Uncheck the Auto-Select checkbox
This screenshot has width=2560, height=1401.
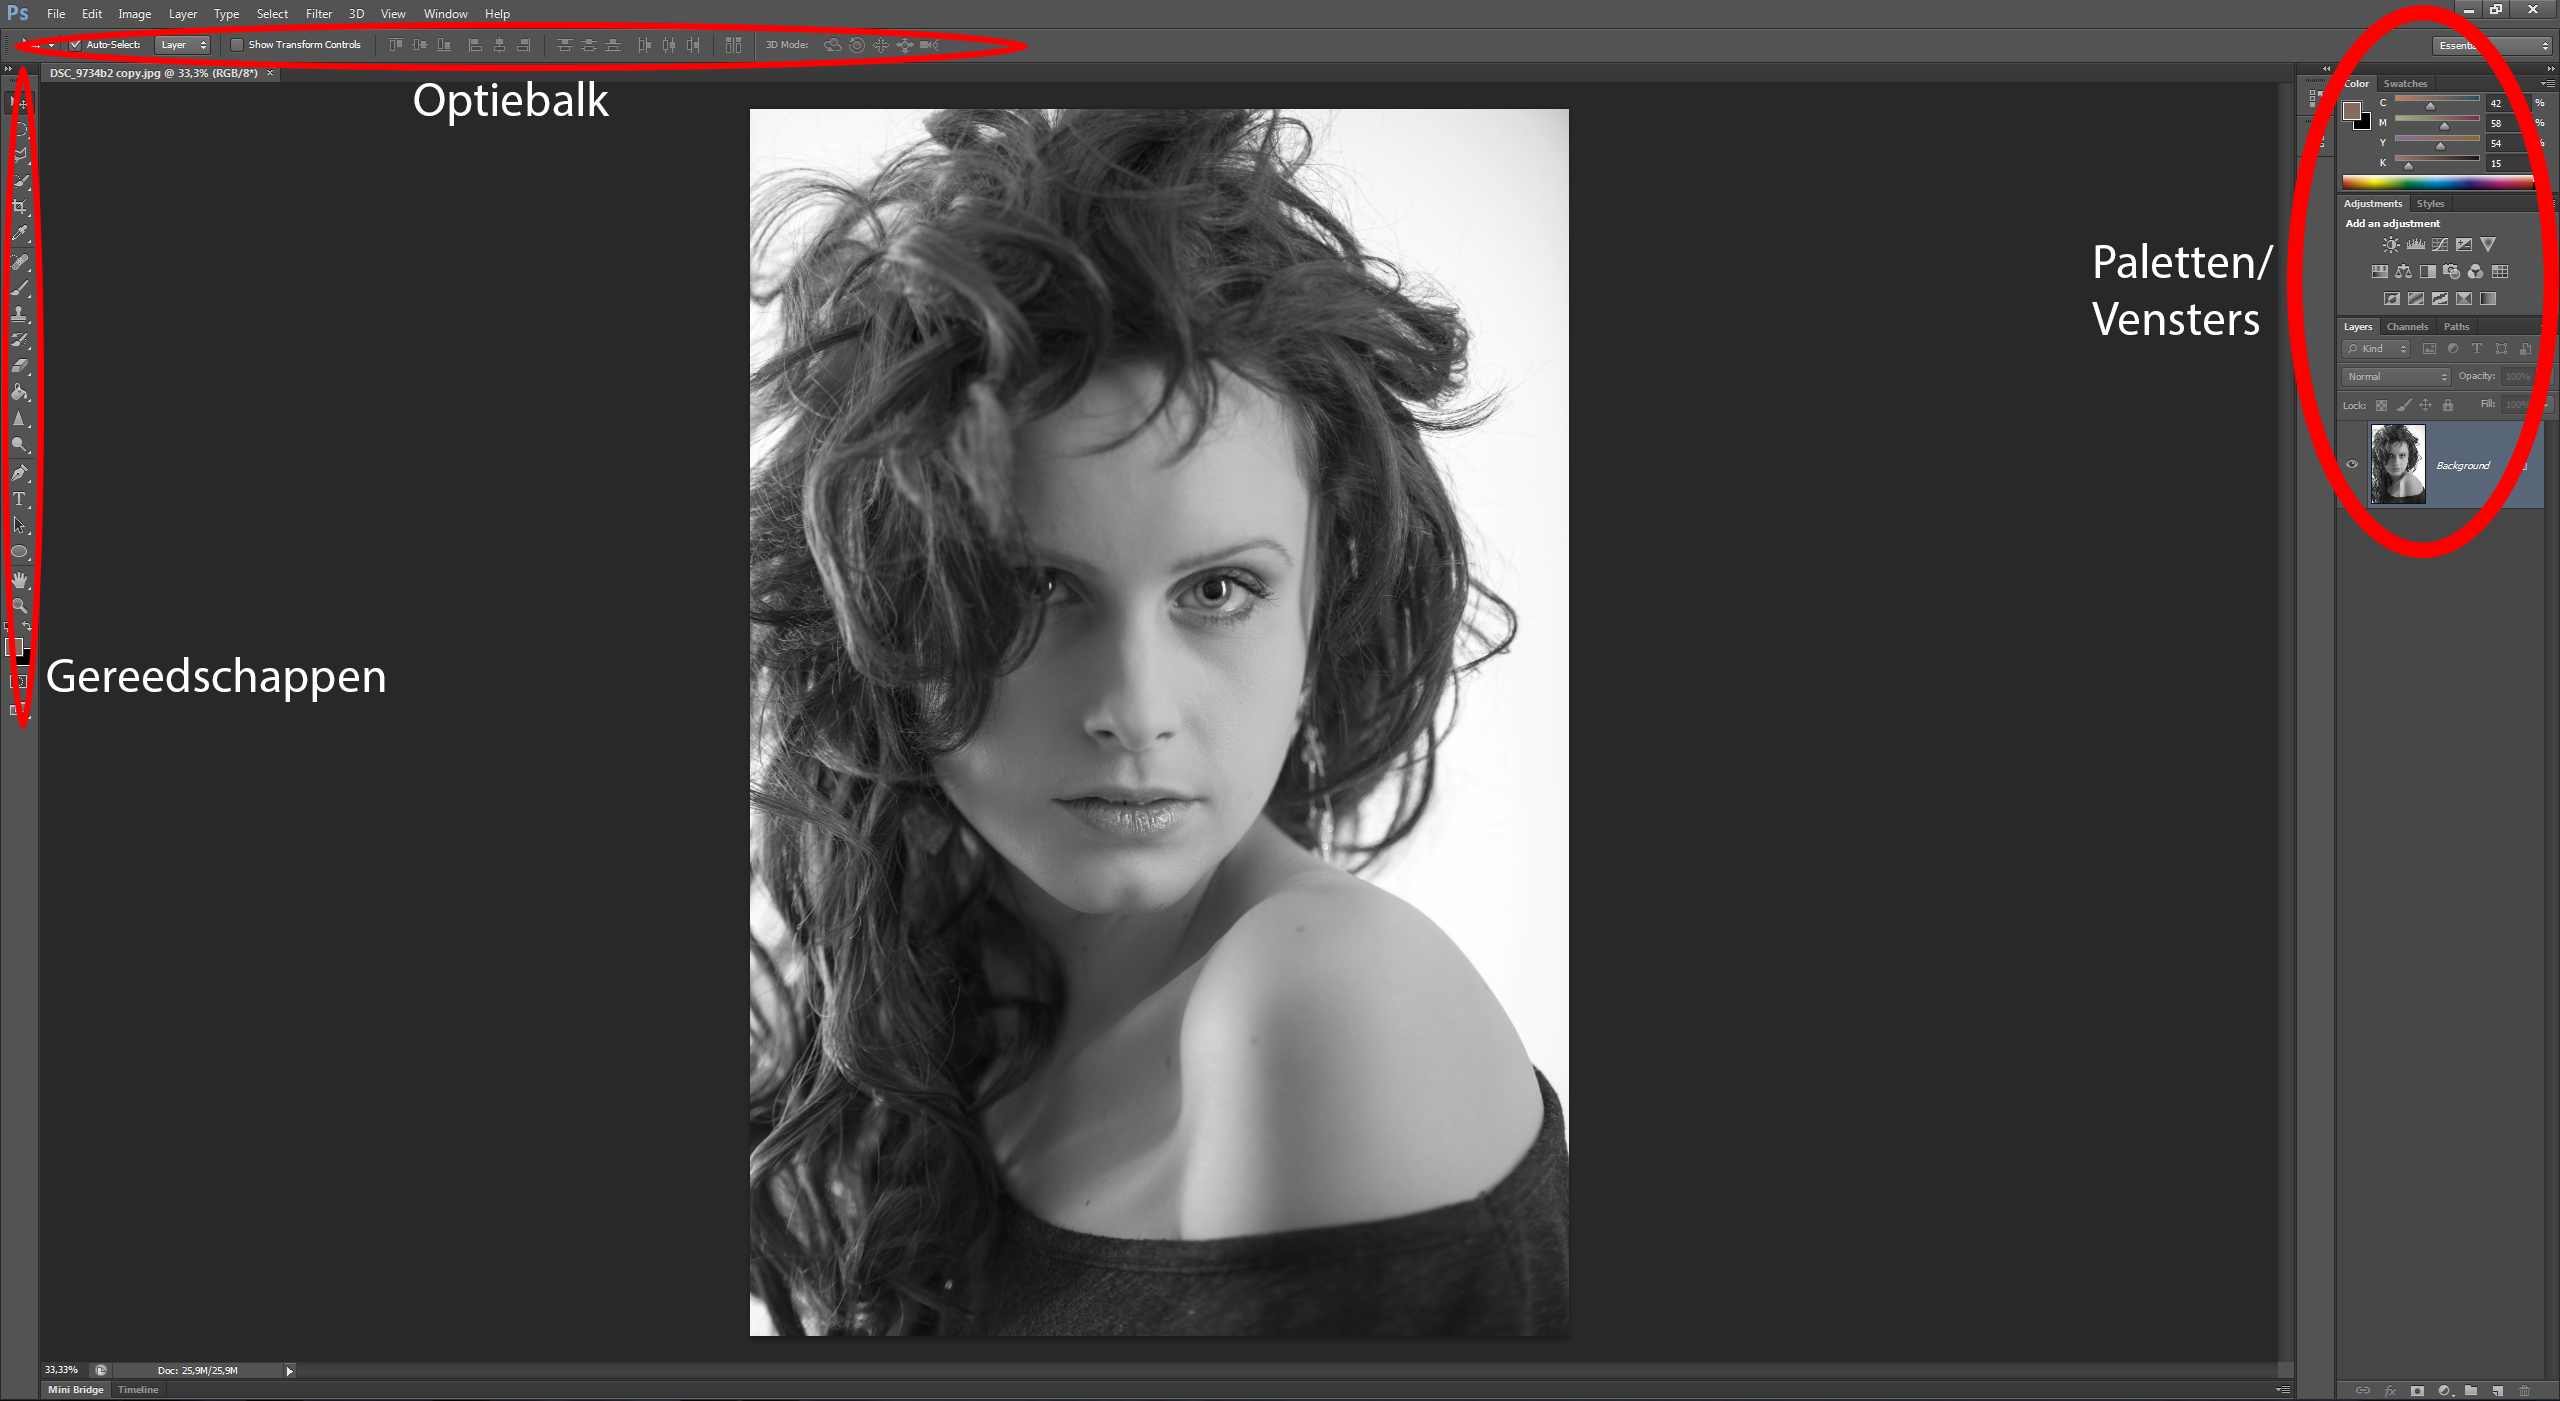click(x=75, y=45)
